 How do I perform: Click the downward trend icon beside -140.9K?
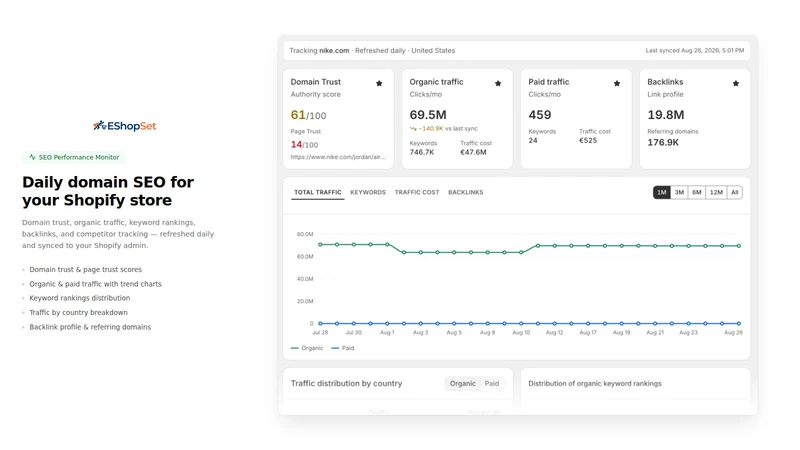pos(413,129)
